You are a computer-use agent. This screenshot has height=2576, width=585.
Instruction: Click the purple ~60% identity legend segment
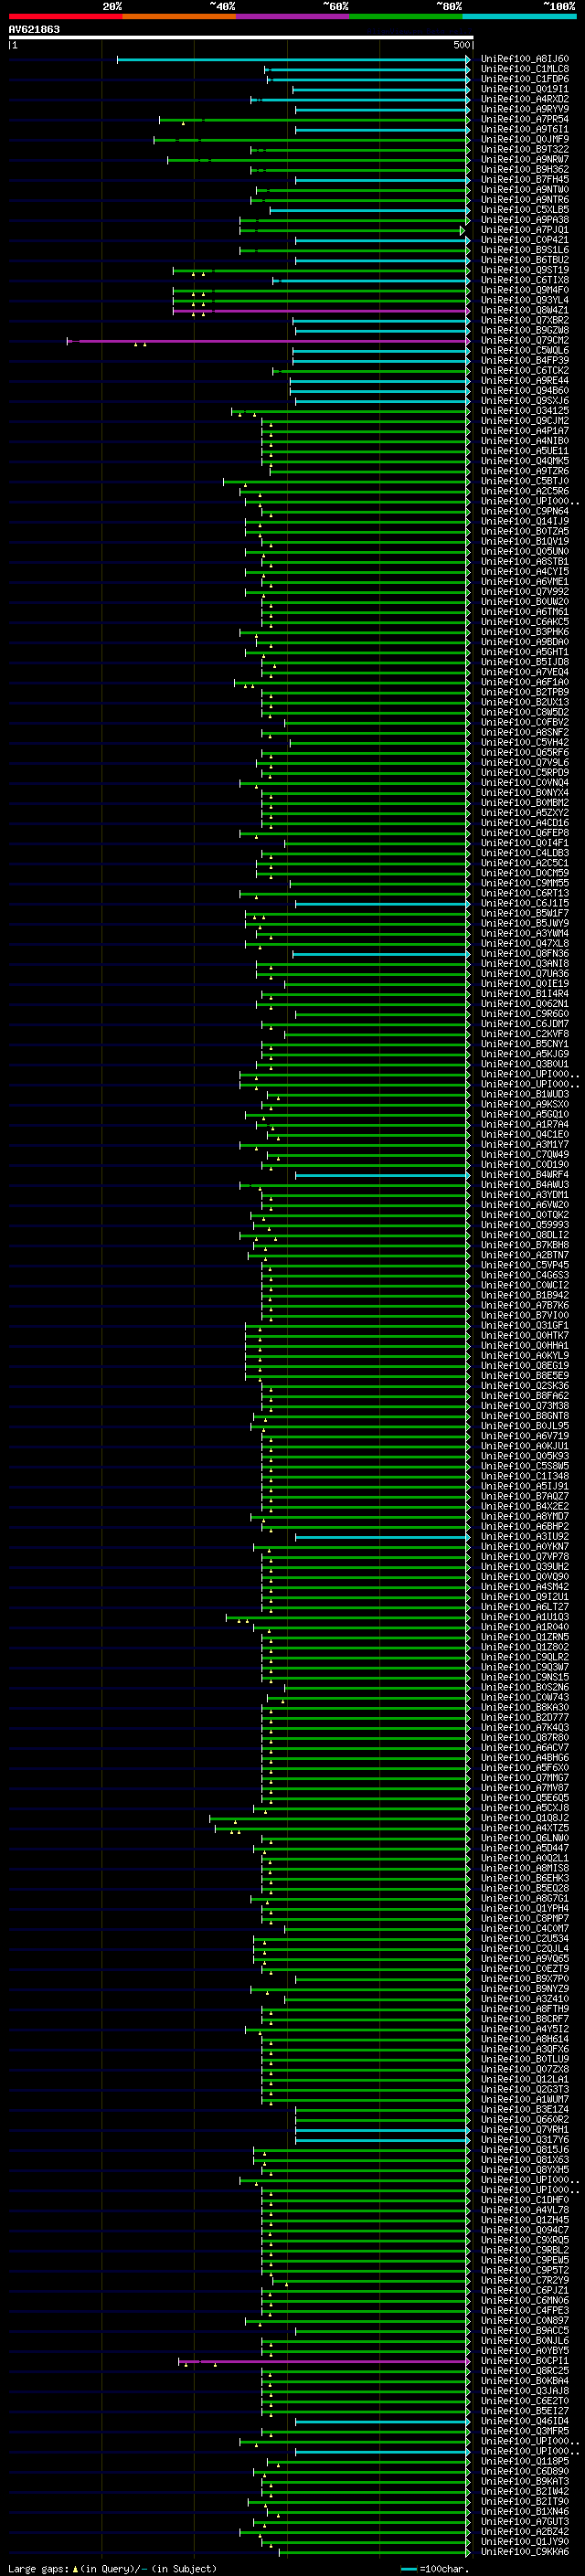tap(293, 16)
